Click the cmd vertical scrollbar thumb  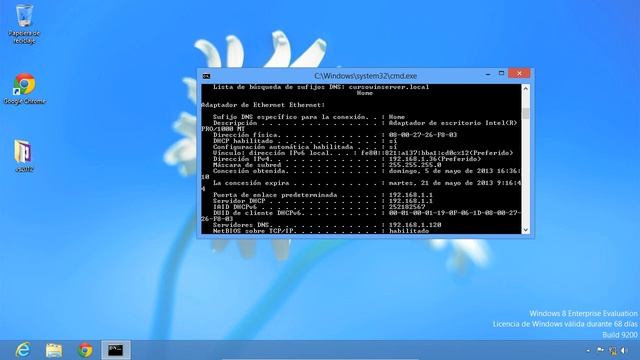point(526,113)
